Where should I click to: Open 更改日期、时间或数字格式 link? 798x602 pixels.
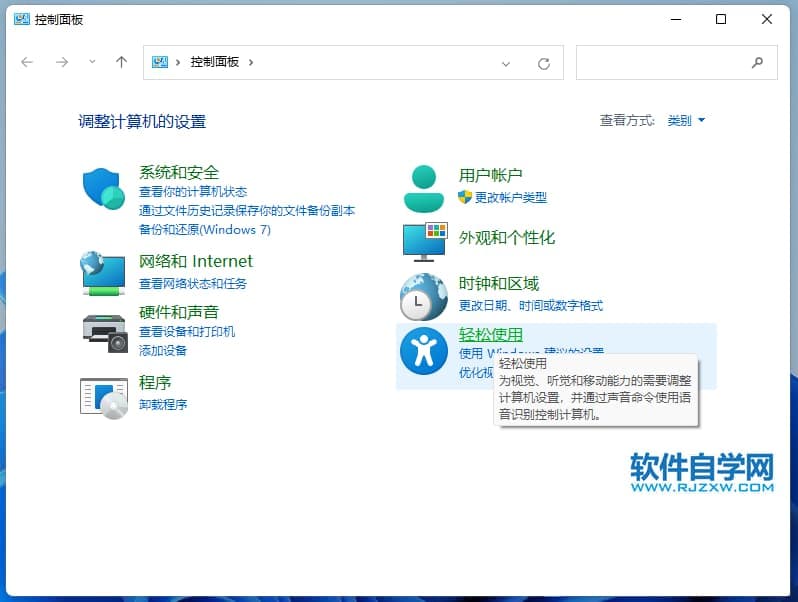[530, 306]
